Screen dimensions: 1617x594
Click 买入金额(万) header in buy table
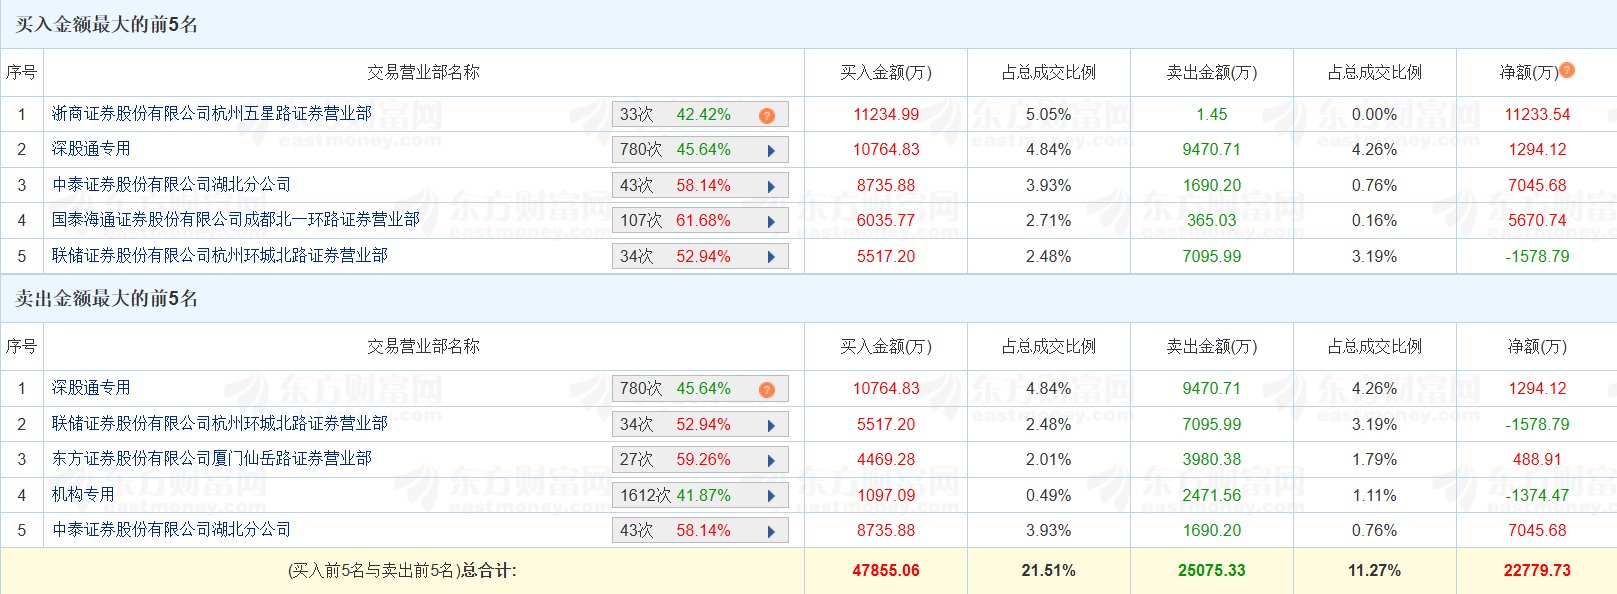[885, 72]
